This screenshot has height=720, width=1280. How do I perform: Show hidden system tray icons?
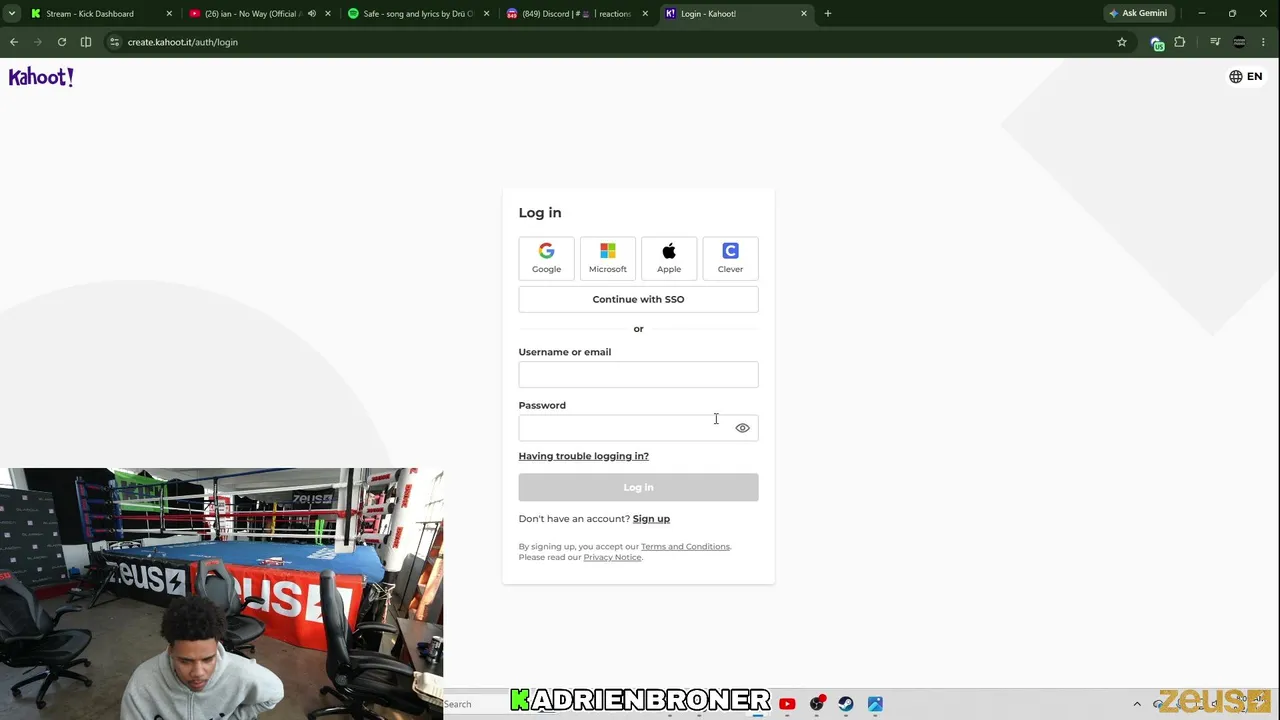[1137, 704]
